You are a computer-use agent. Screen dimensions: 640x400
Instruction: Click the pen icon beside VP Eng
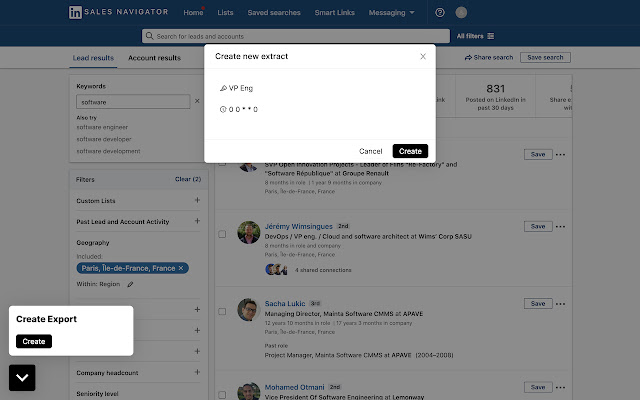point(223,88)
